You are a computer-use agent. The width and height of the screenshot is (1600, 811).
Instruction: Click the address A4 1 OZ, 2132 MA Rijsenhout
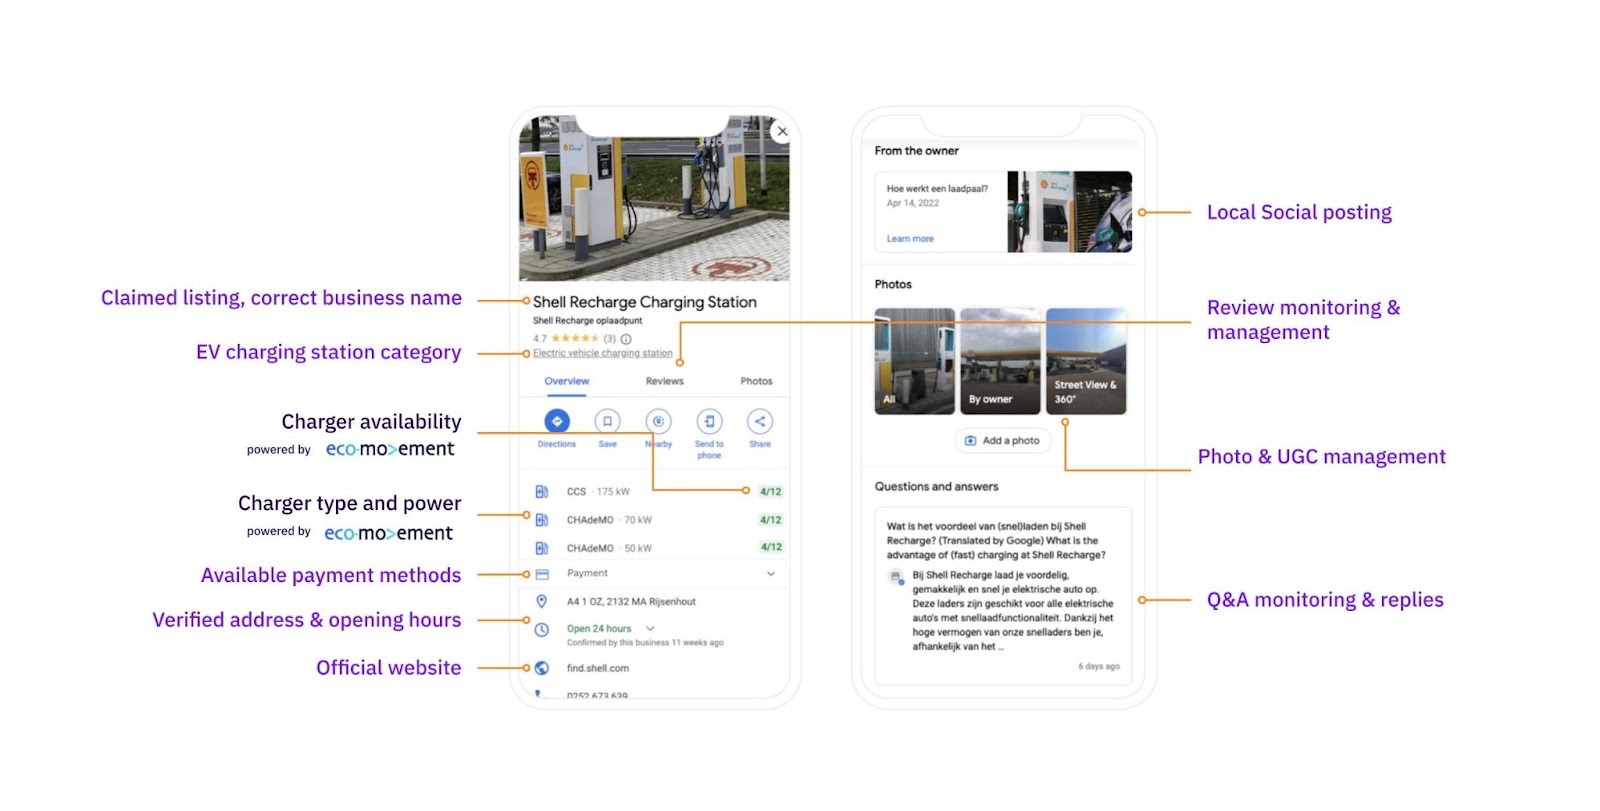631,602
